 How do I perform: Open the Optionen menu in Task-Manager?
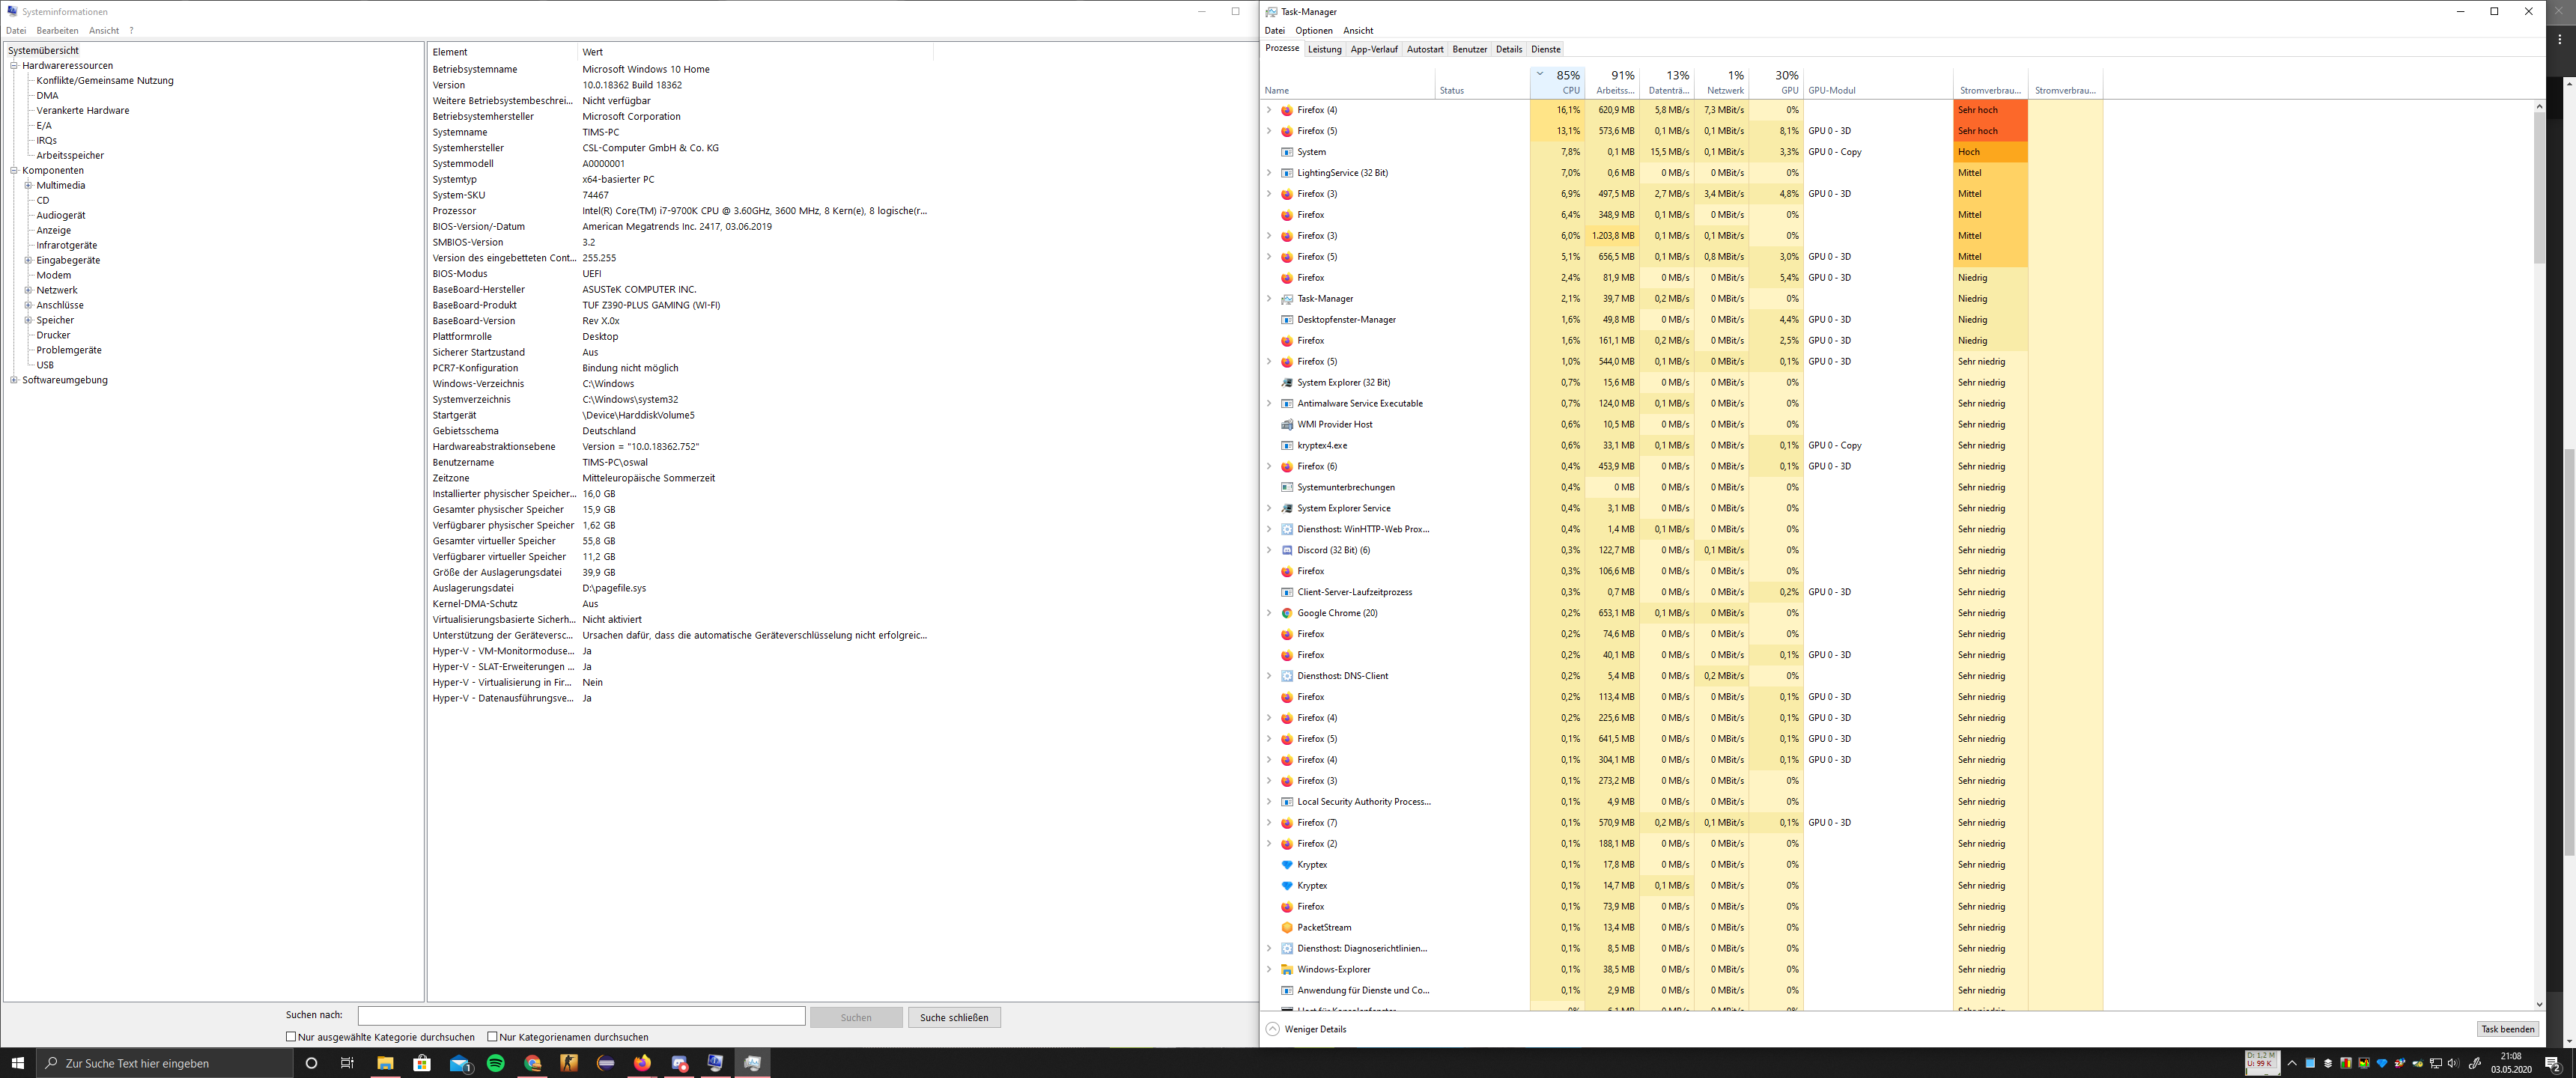[x=1313, y=31]
